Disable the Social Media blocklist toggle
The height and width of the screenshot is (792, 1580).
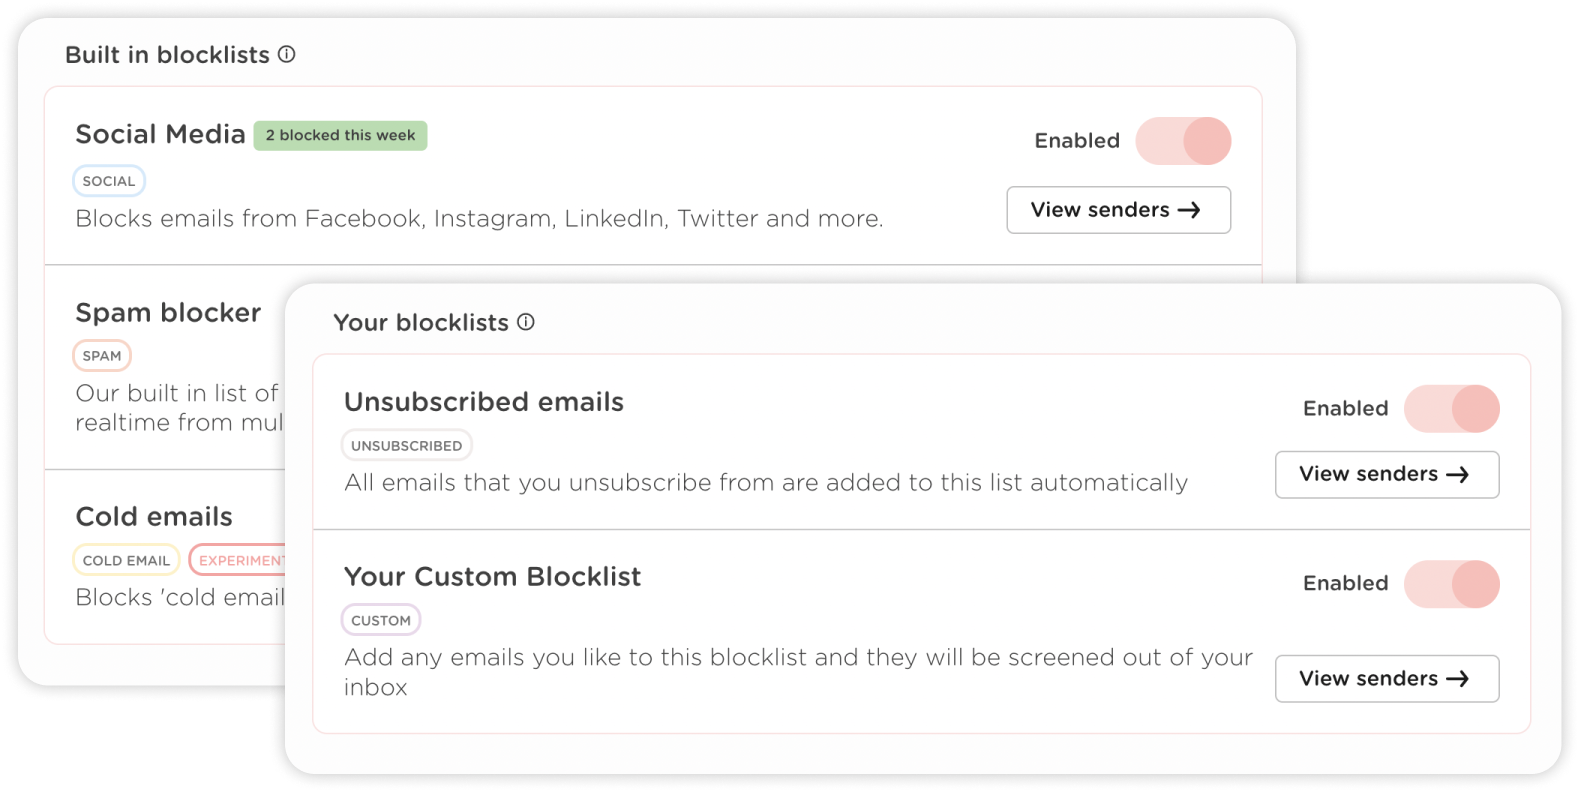(x=1184, y=141)
